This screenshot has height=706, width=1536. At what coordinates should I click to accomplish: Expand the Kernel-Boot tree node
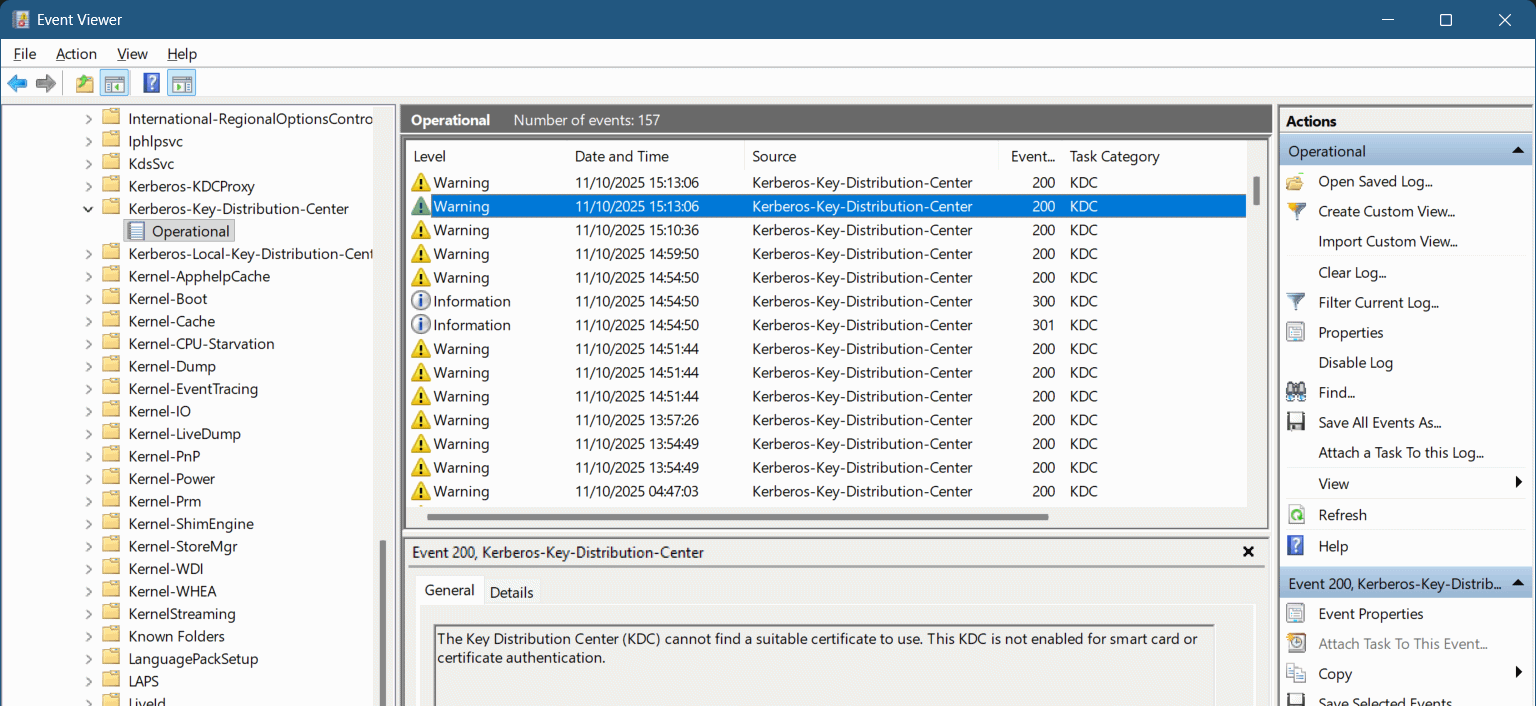[x=88, y=298]
